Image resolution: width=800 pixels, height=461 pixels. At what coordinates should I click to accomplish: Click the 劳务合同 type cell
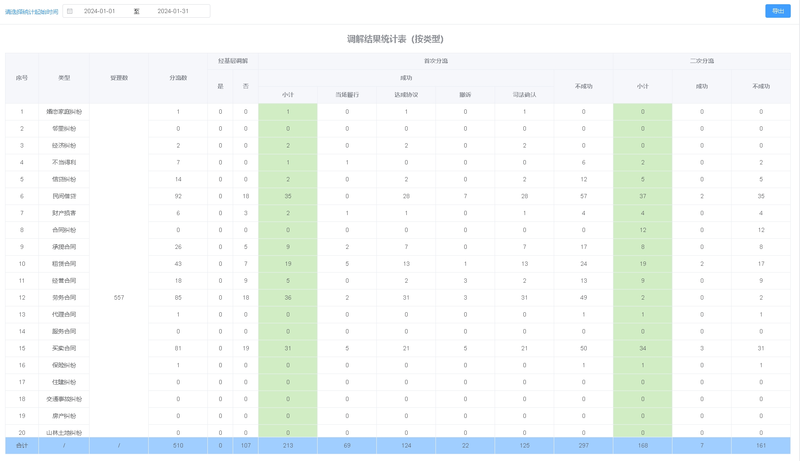pyautogui.click(x=64, y=297)
